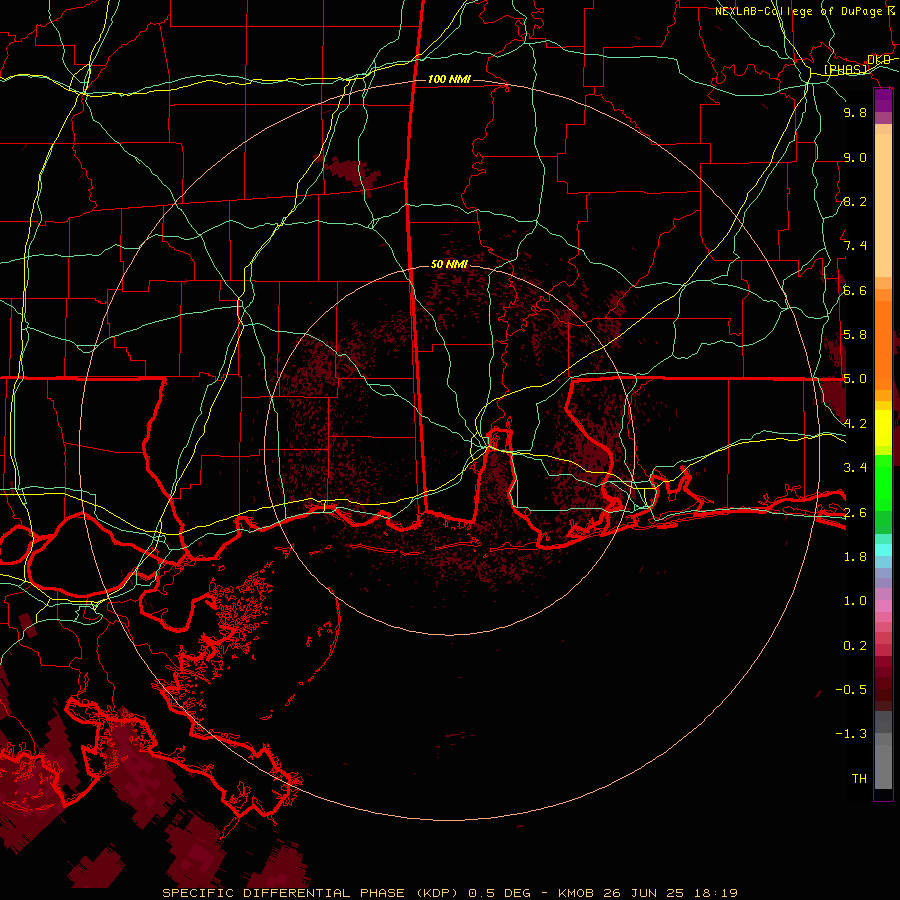
Task: Click the 6.6 color scale value
Action: [855, 290]
